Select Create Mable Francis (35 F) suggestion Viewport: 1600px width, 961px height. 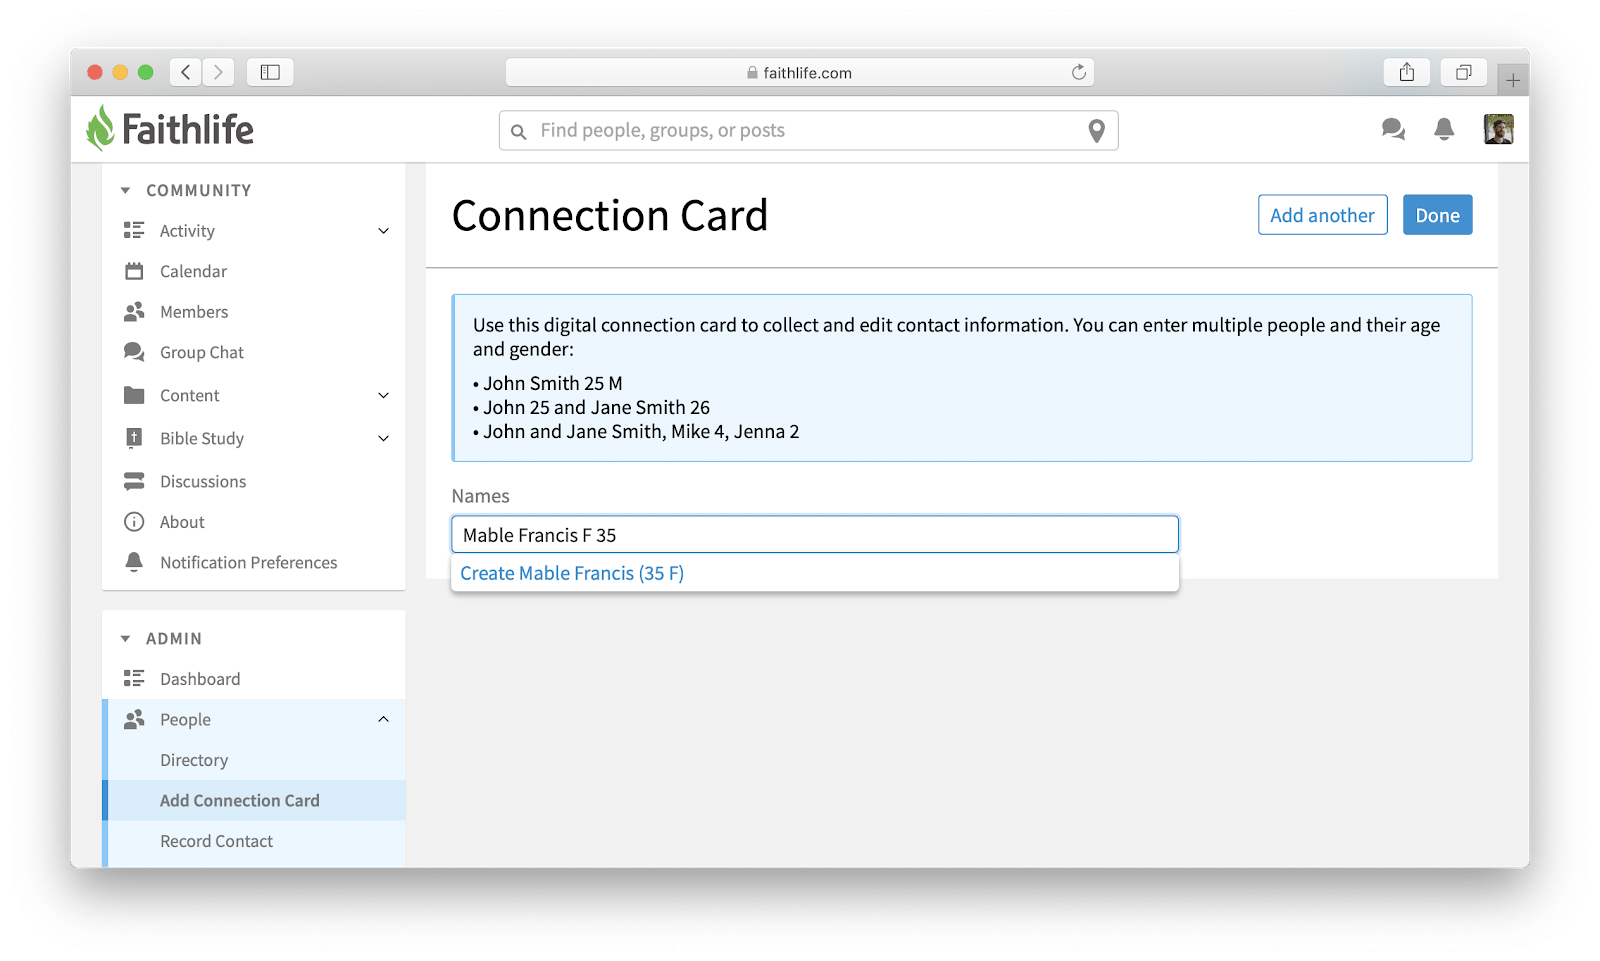click(x=572, y=573)
